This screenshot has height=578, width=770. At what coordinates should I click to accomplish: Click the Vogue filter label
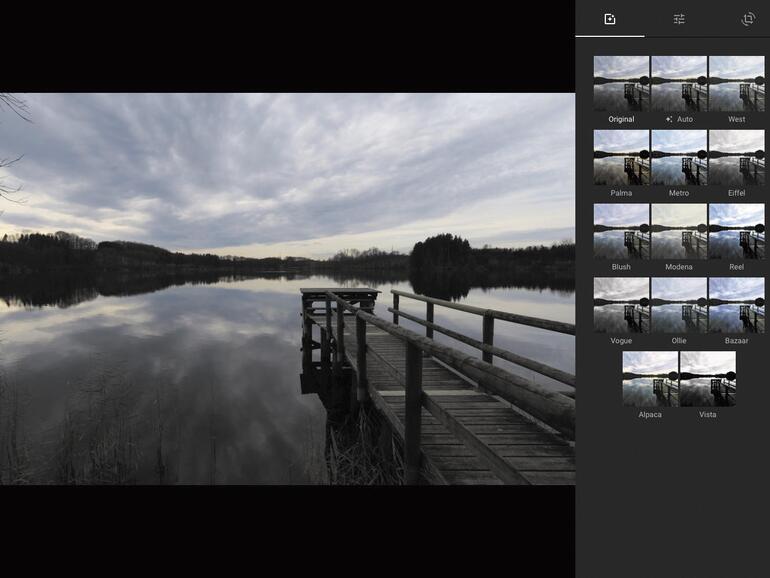coord(621,340)
